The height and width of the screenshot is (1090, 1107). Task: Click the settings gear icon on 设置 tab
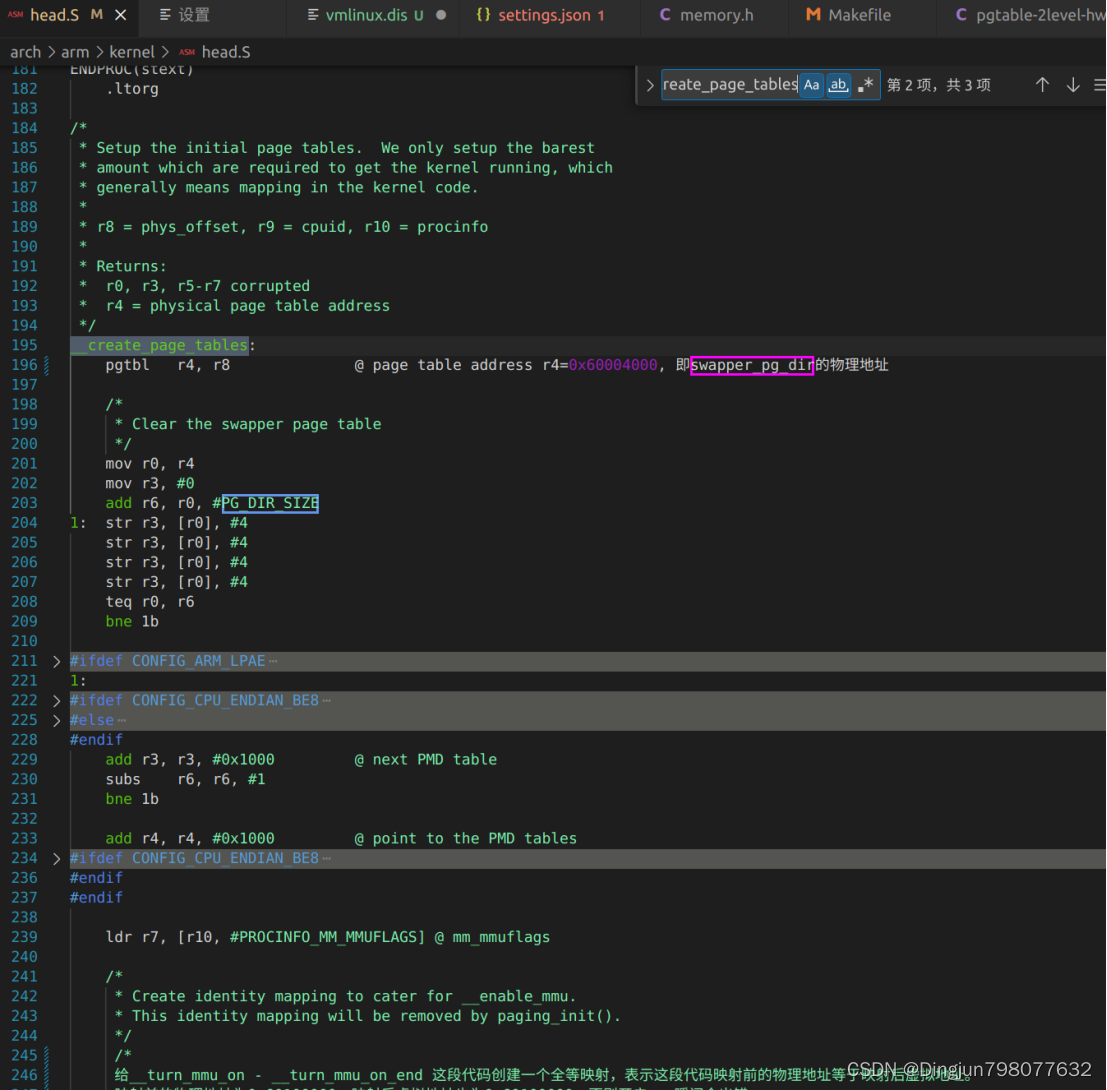162,14
